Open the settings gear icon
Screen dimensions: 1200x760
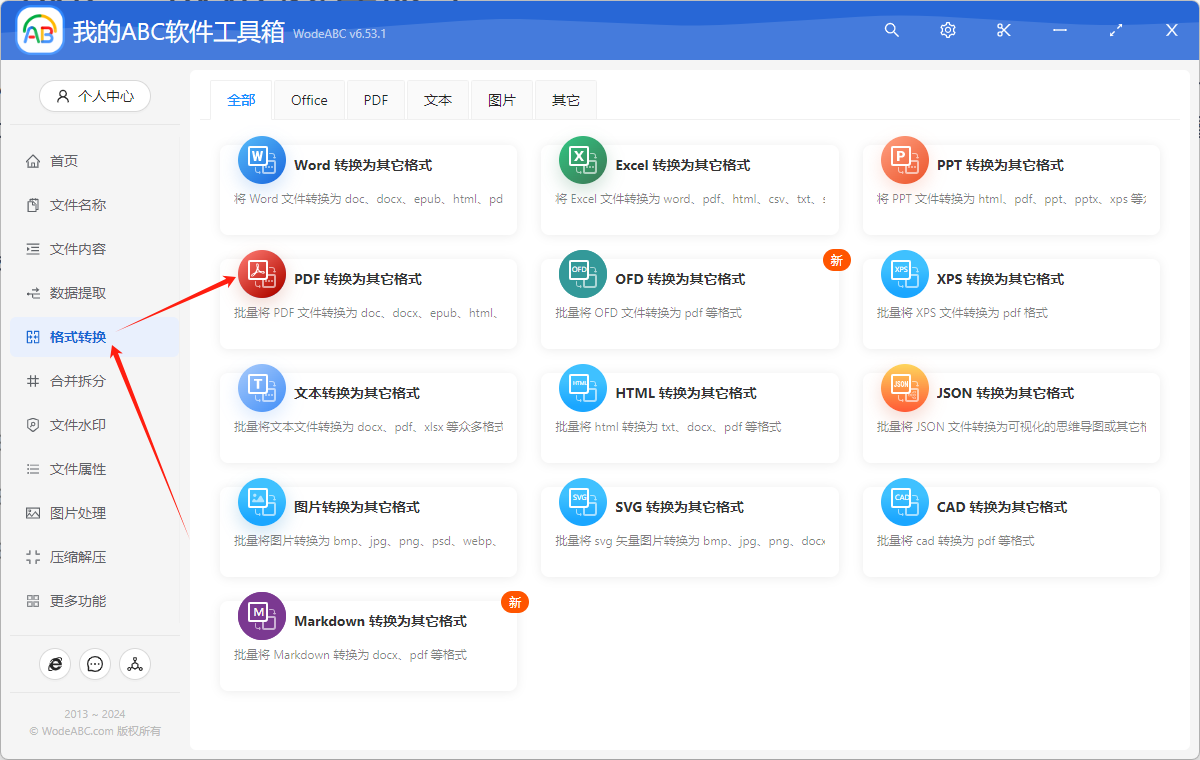(x=947, y=30)
